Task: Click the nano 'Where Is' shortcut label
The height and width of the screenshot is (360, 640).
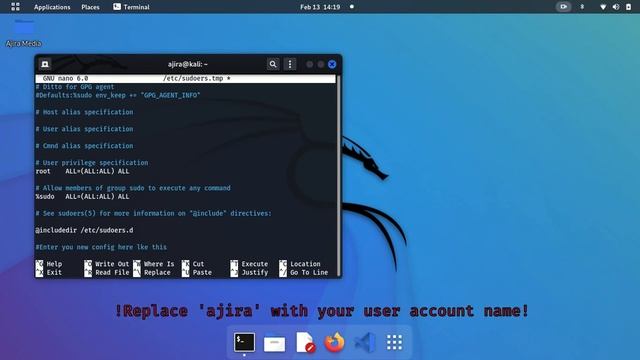Action: click(159, 264)
